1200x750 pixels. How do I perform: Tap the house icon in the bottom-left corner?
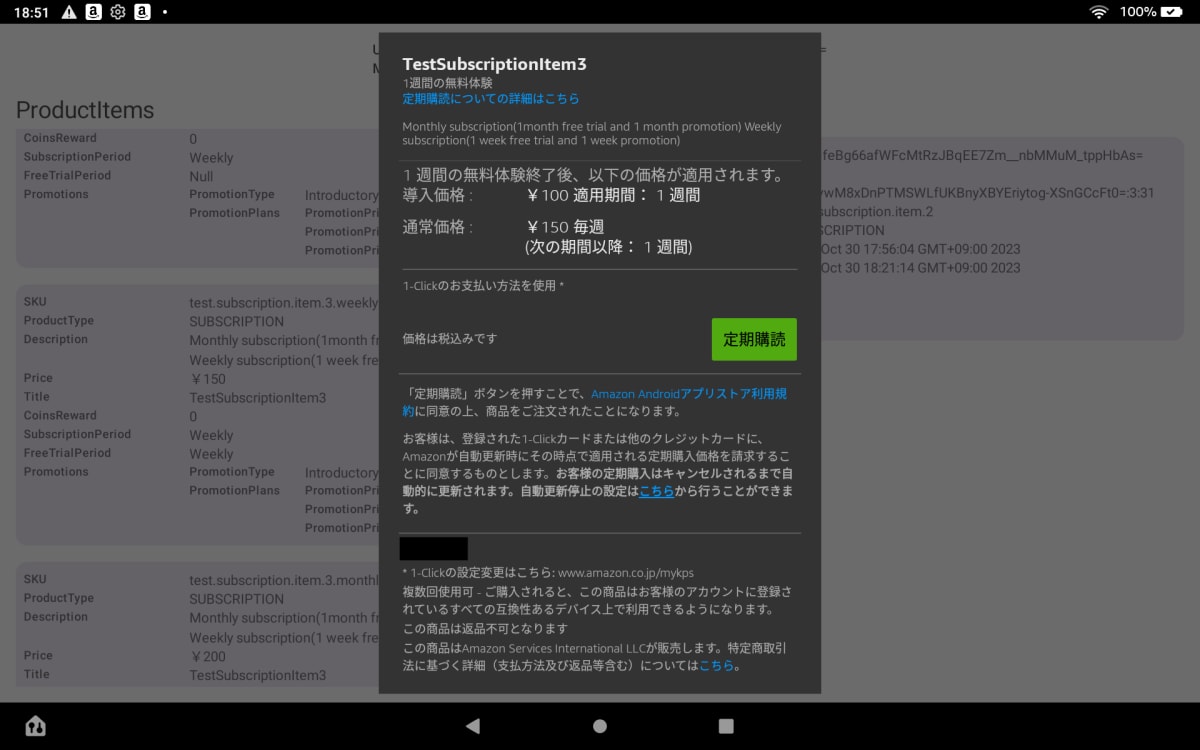tap(35, 726)
